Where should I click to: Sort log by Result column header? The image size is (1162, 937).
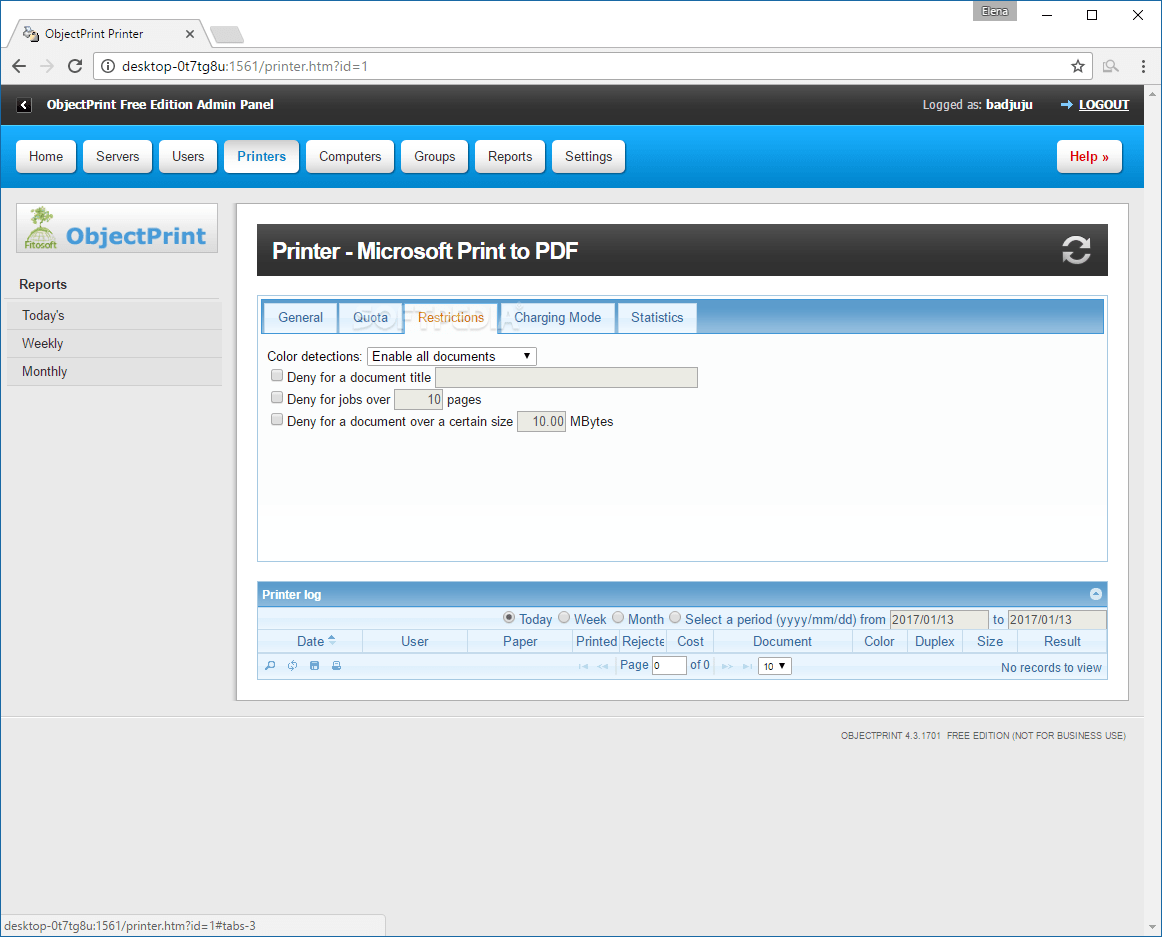[1062, 641]
